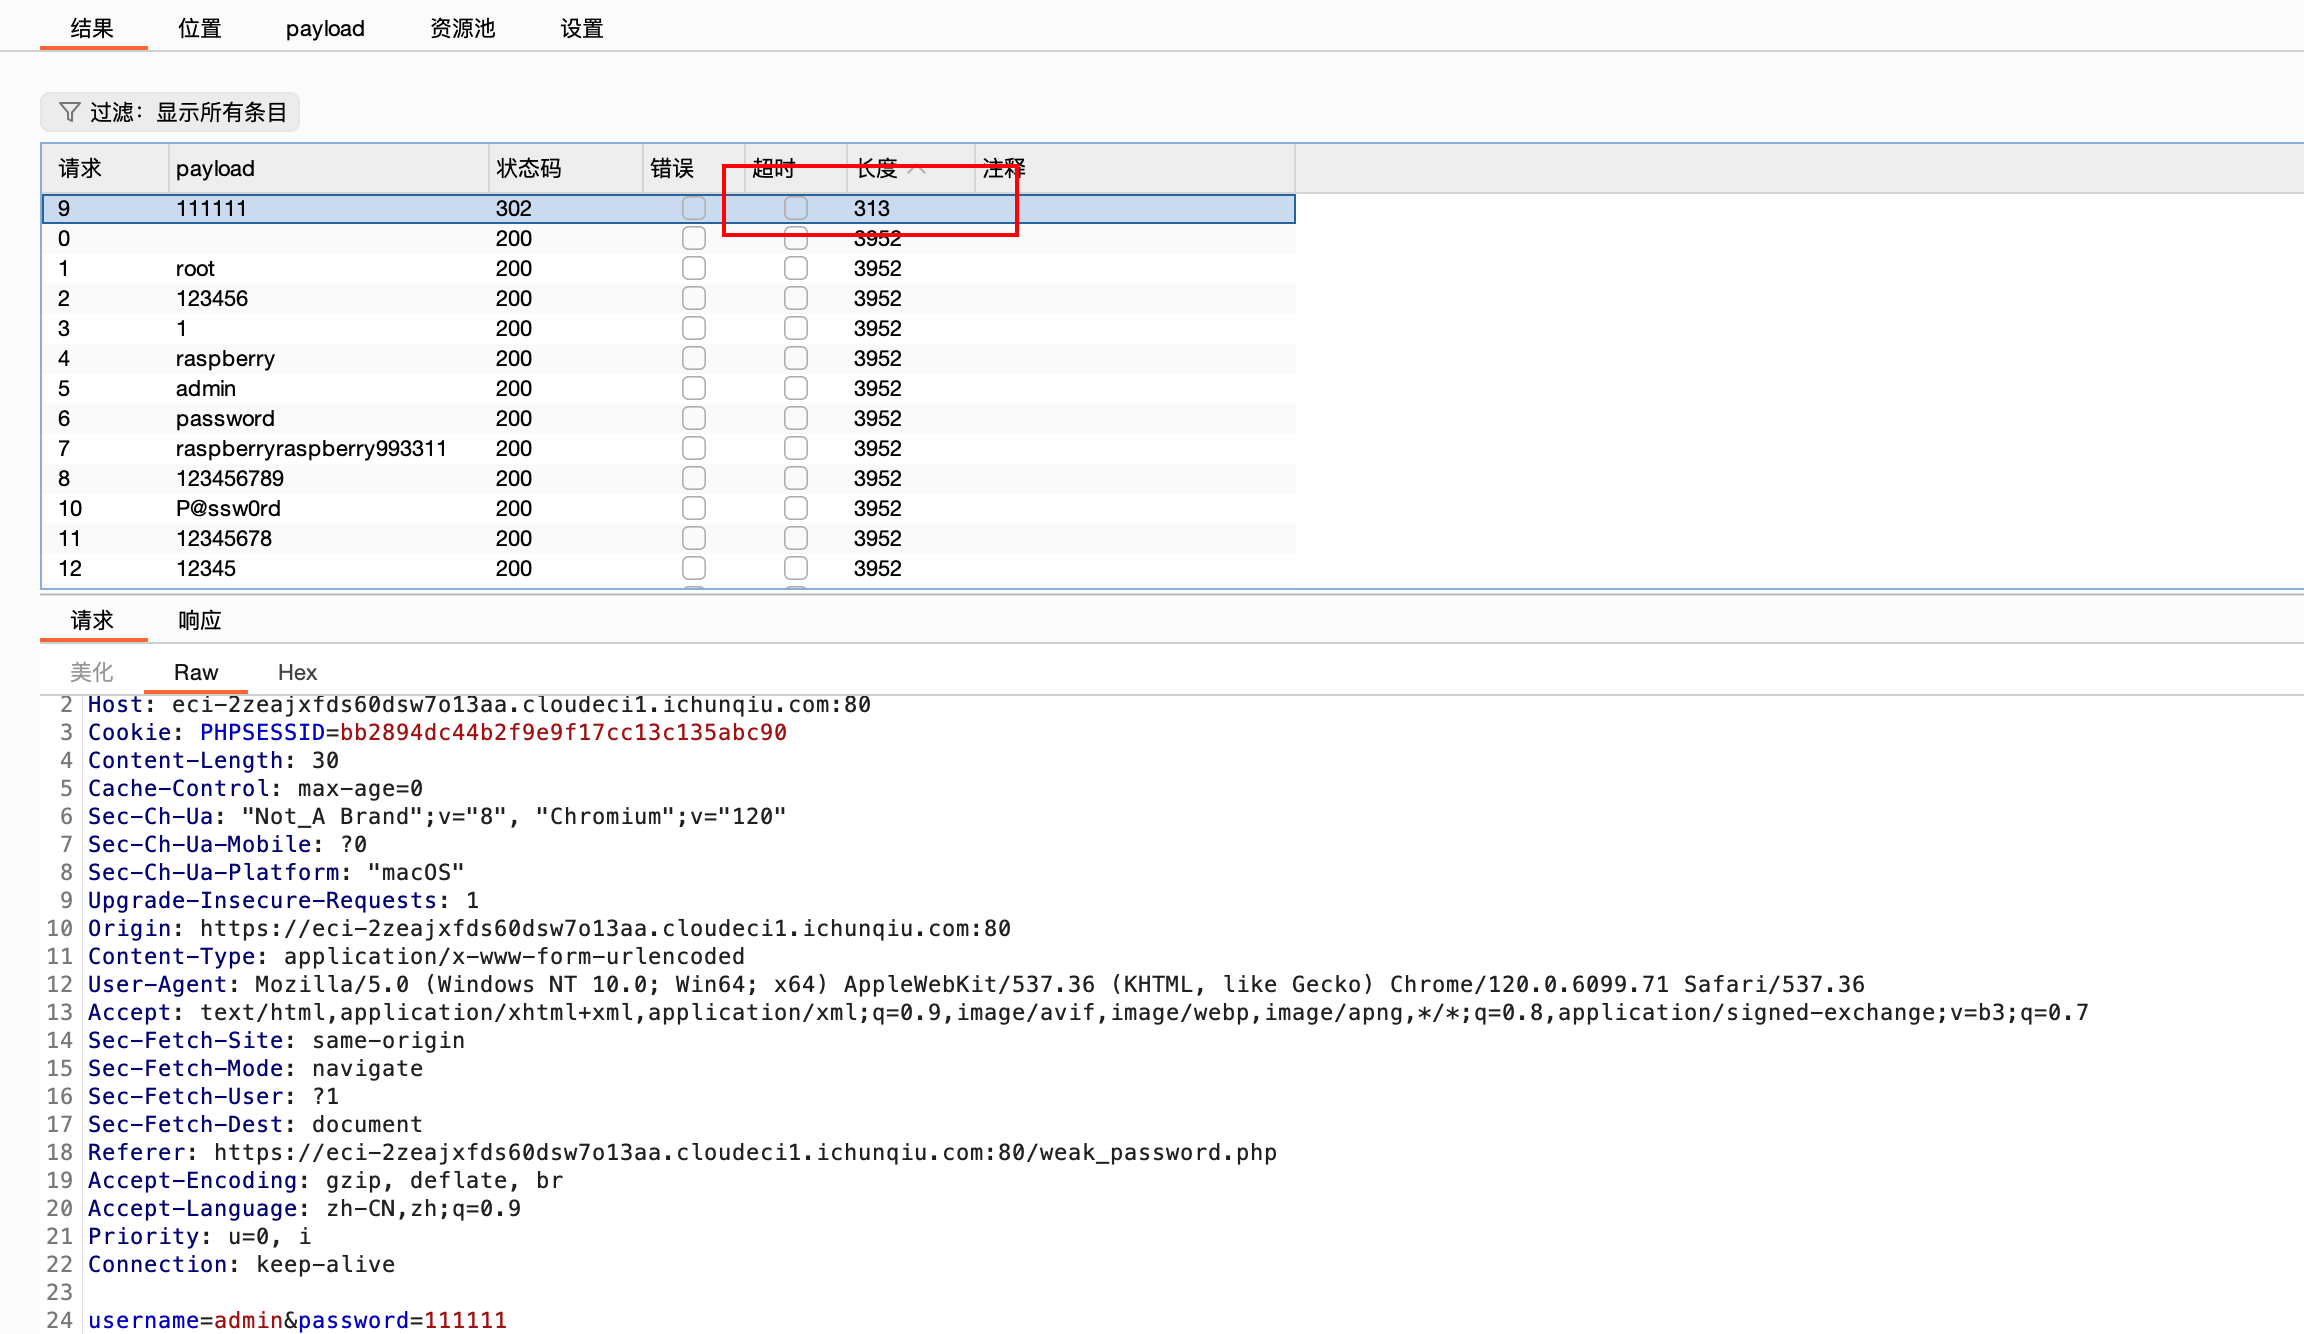Sort by payload column header

215,168
